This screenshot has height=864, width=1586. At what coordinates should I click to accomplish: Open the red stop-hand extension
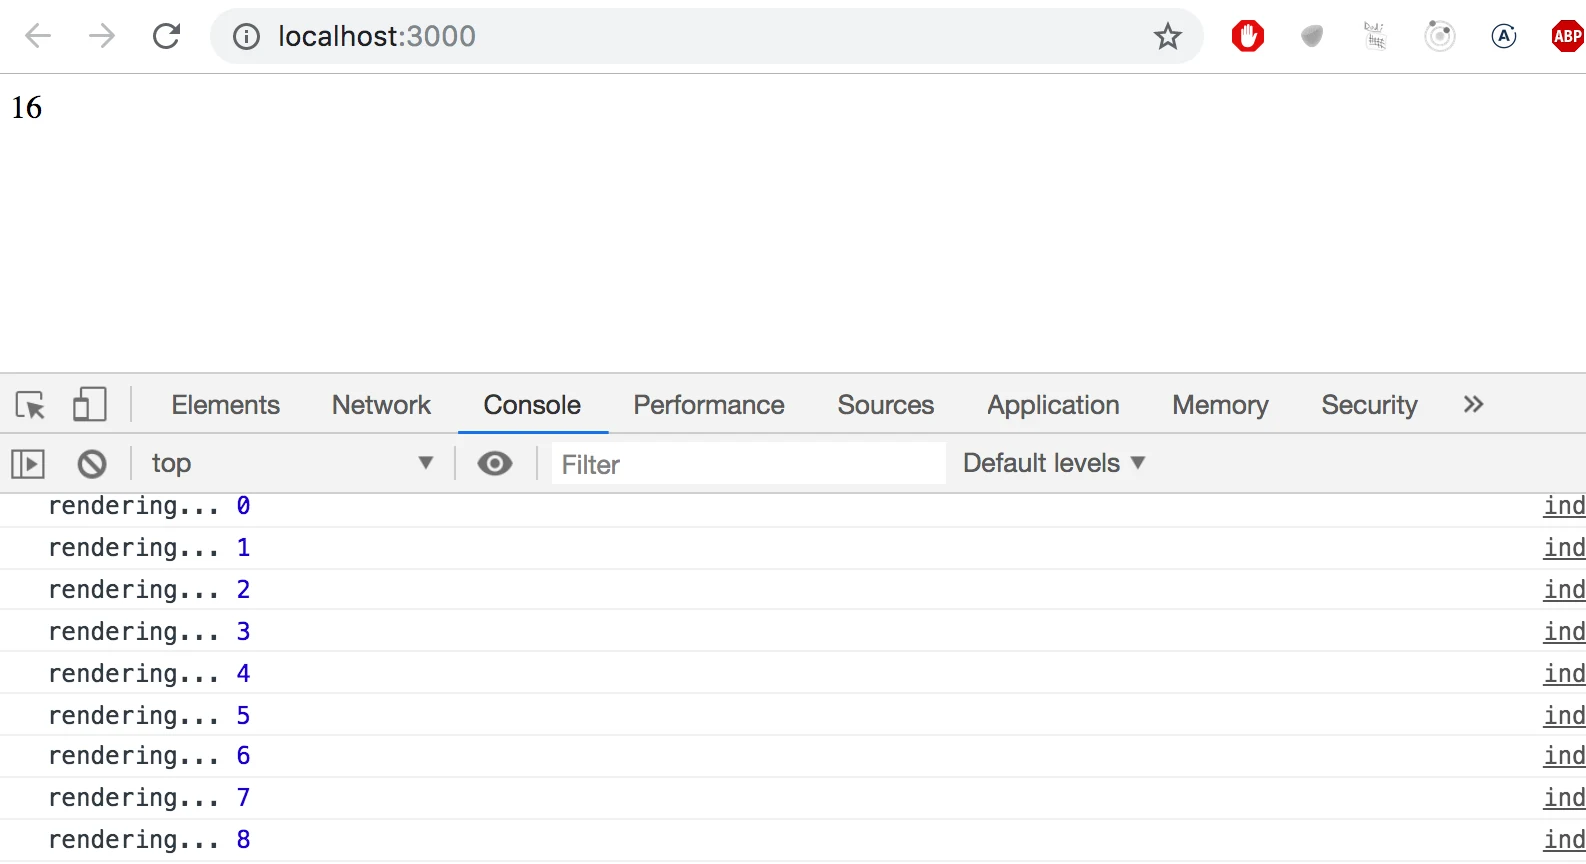point(1248,37)
